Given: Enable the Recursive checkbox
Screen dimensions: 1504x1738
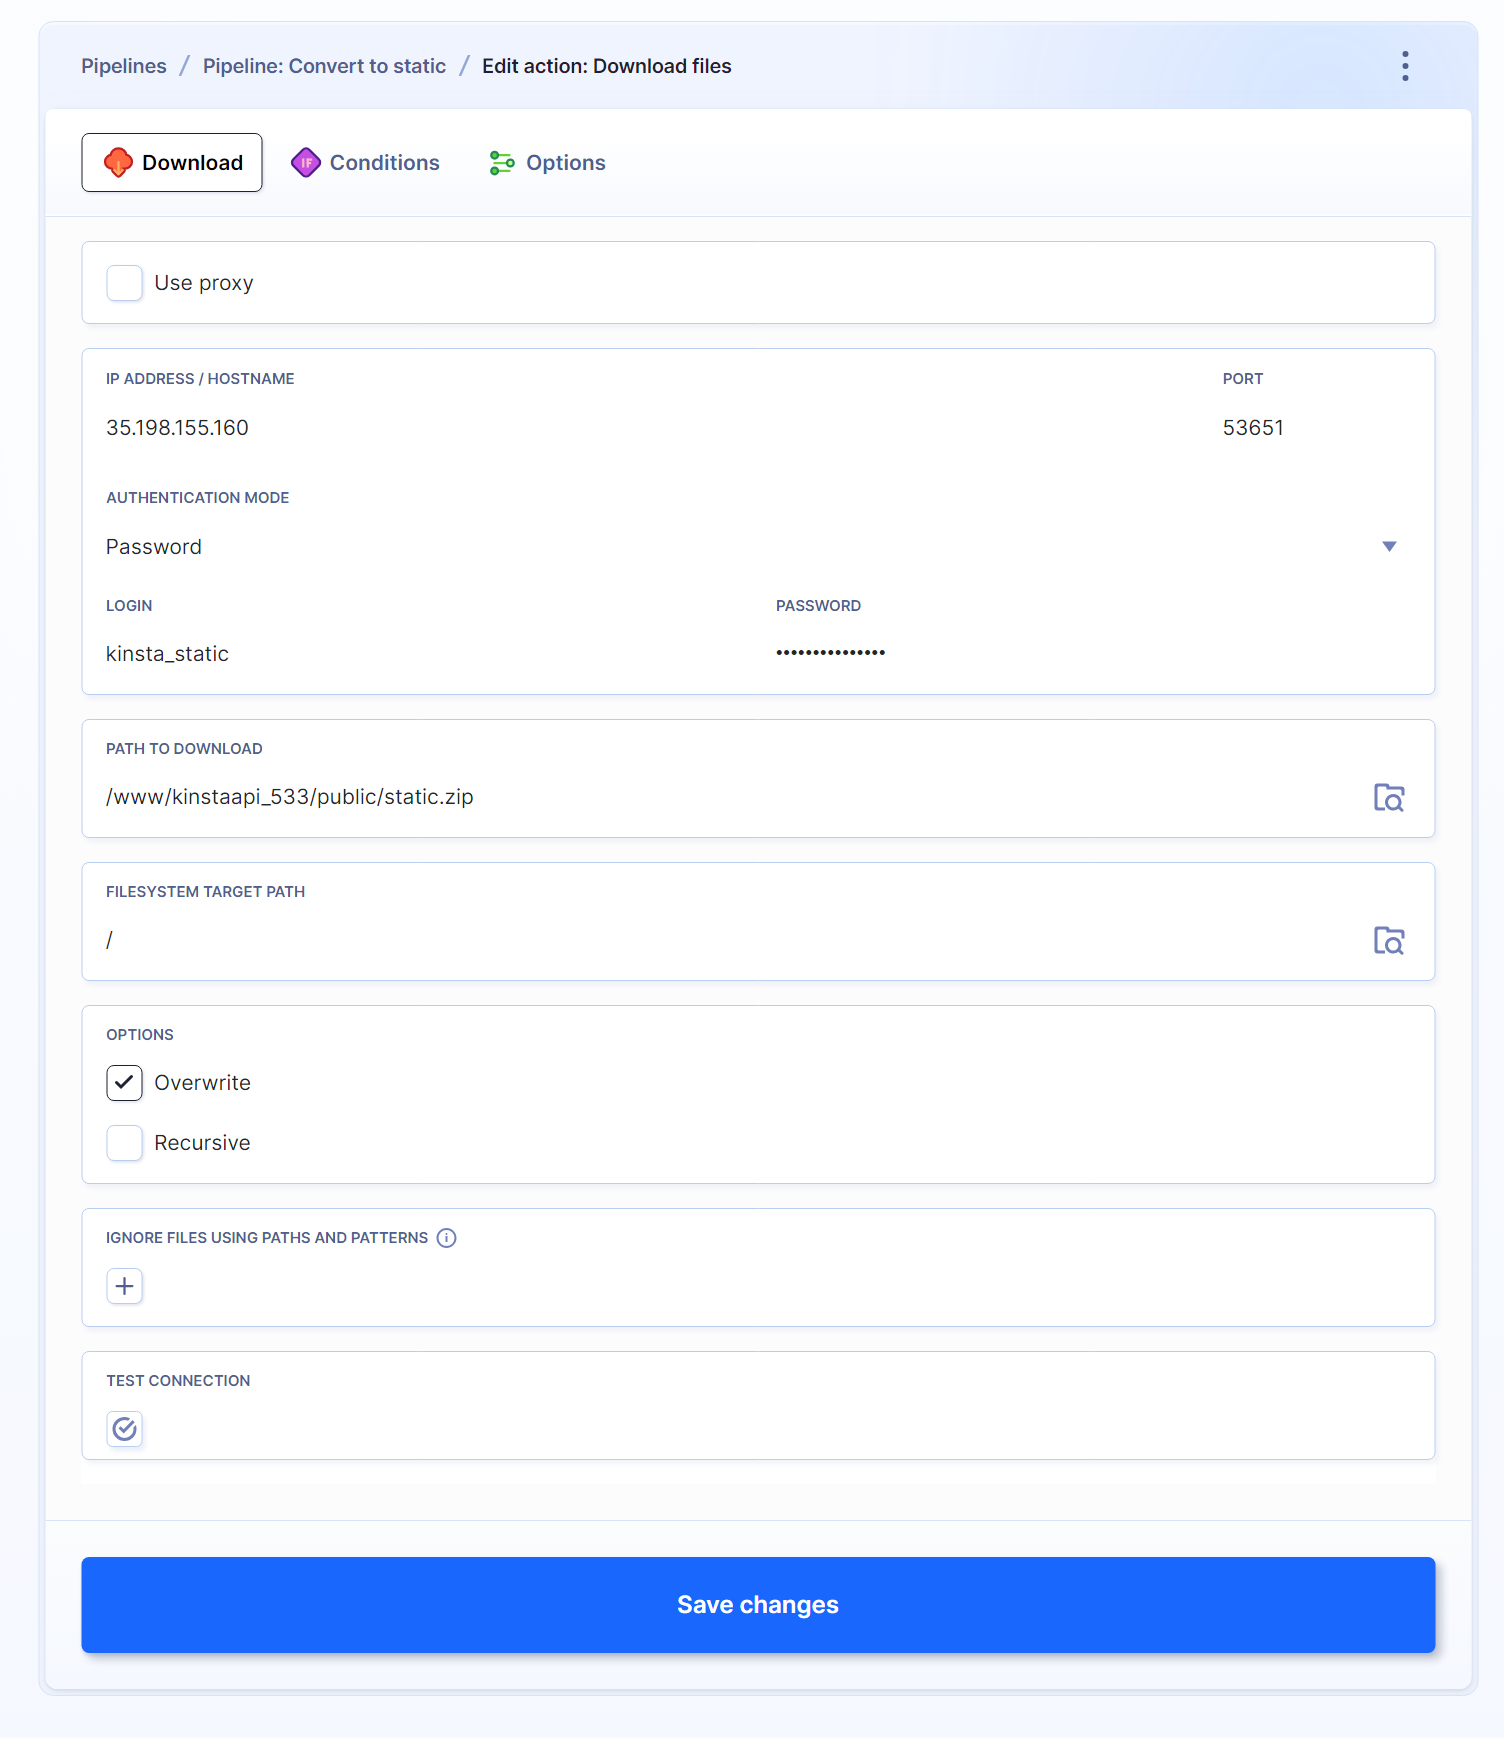Looking at the screenshot, I should coord(125,1143).
